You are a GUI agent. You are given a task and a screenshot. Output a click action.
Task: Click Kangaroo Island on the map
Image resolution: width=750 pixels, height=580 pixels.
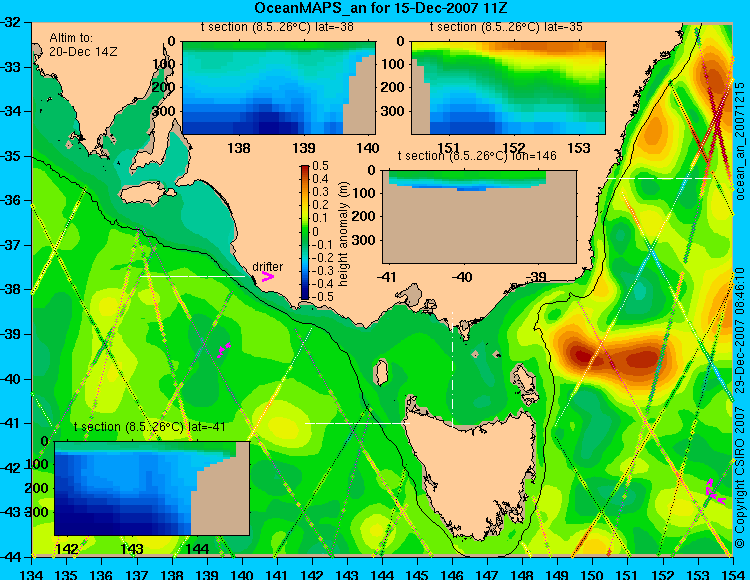146,193
